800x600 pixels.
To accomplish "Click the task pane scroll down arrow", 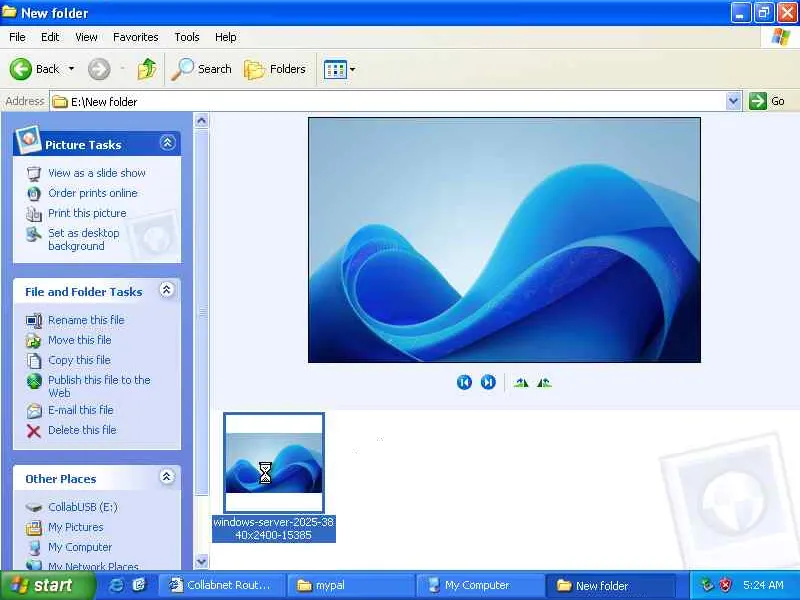I will (202, 562).
